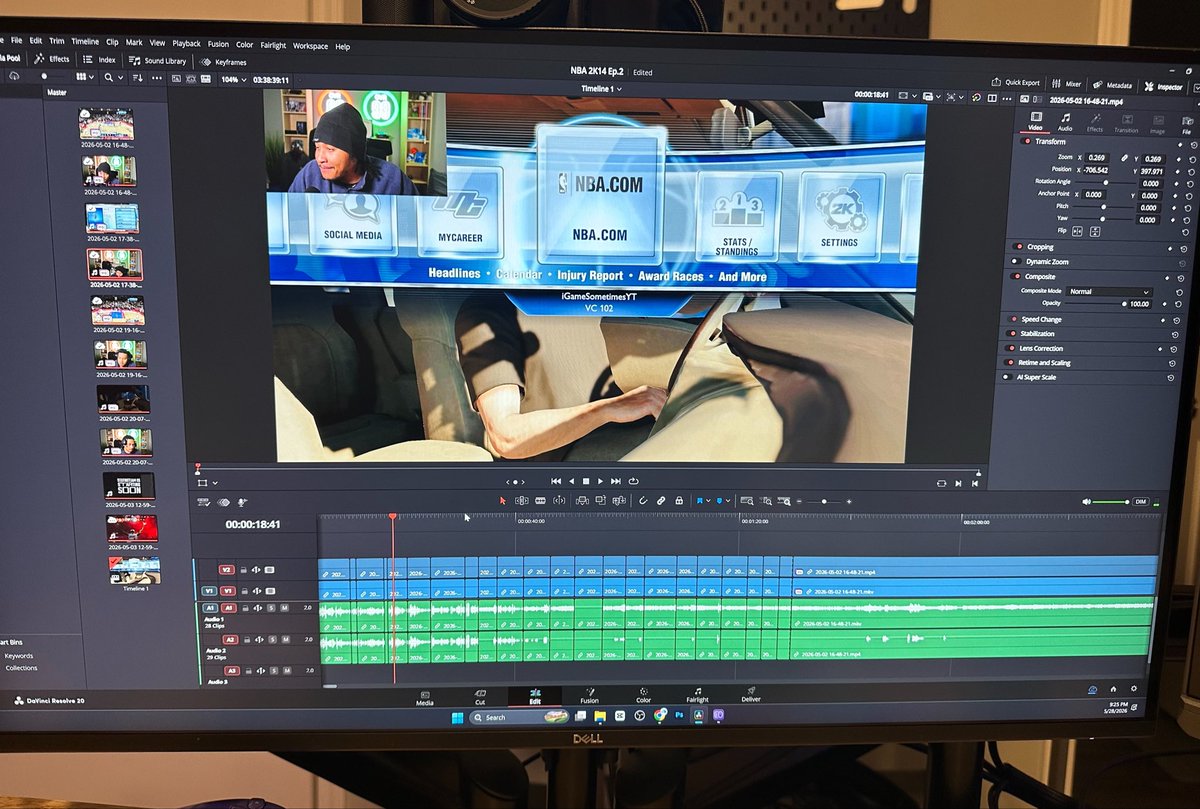Click the Stop button in transport controls
The width and height of the screenshot is (1200, 809).
pos(586,481)
